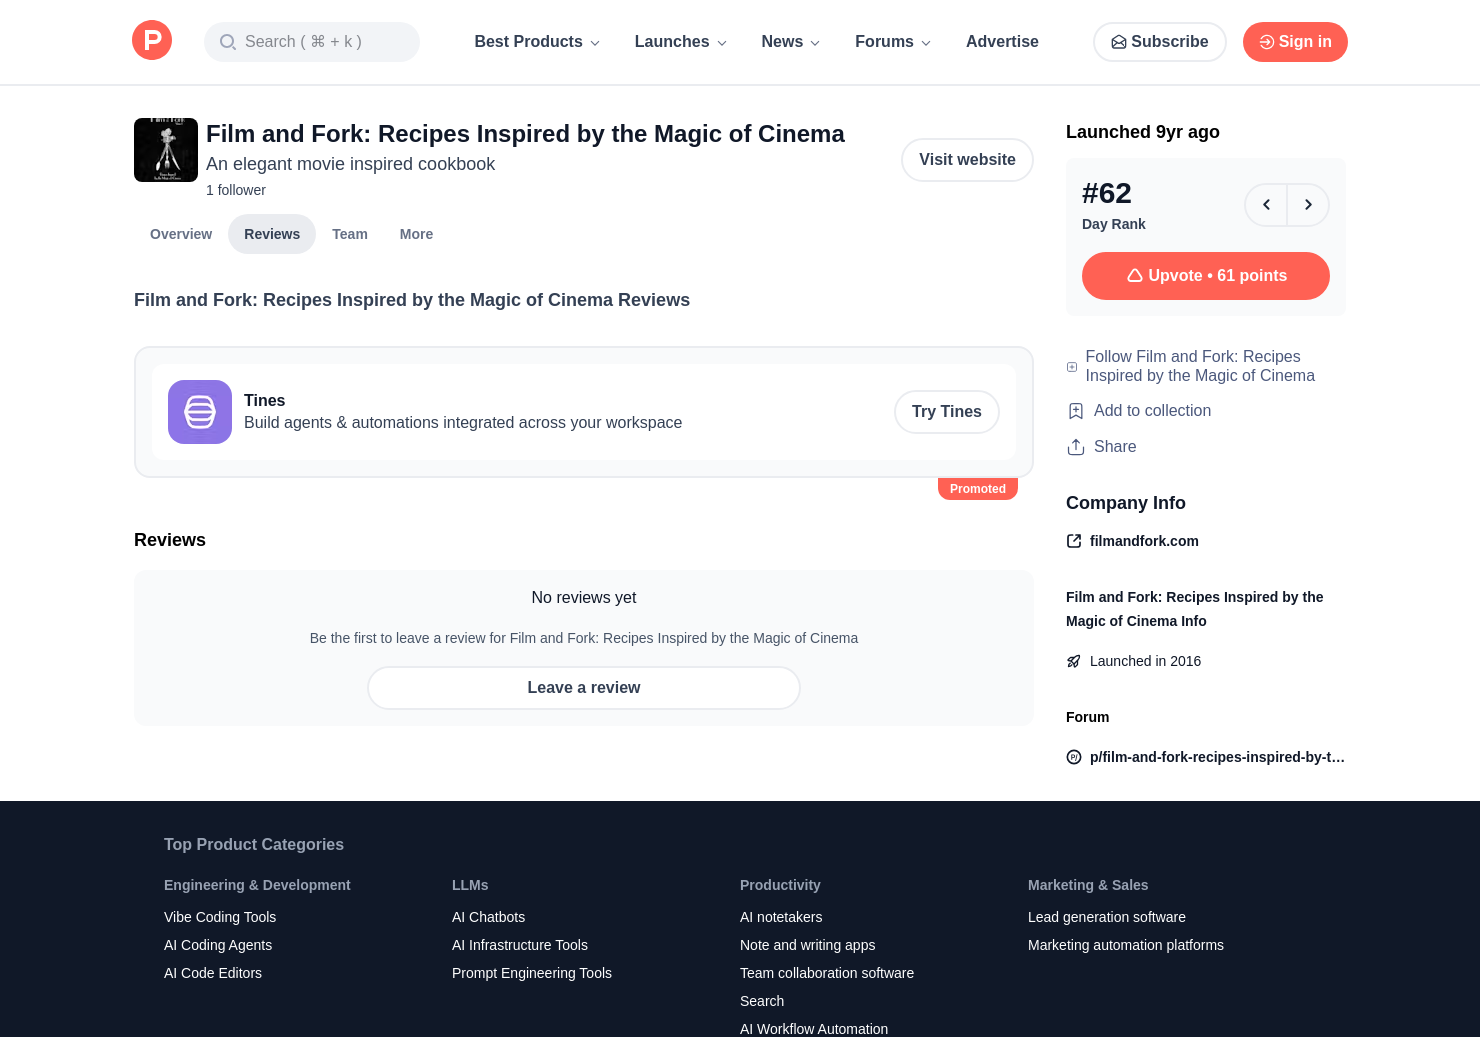Follow Film and Fork link
The image size is (1480, 1037).
point(1200,366)
